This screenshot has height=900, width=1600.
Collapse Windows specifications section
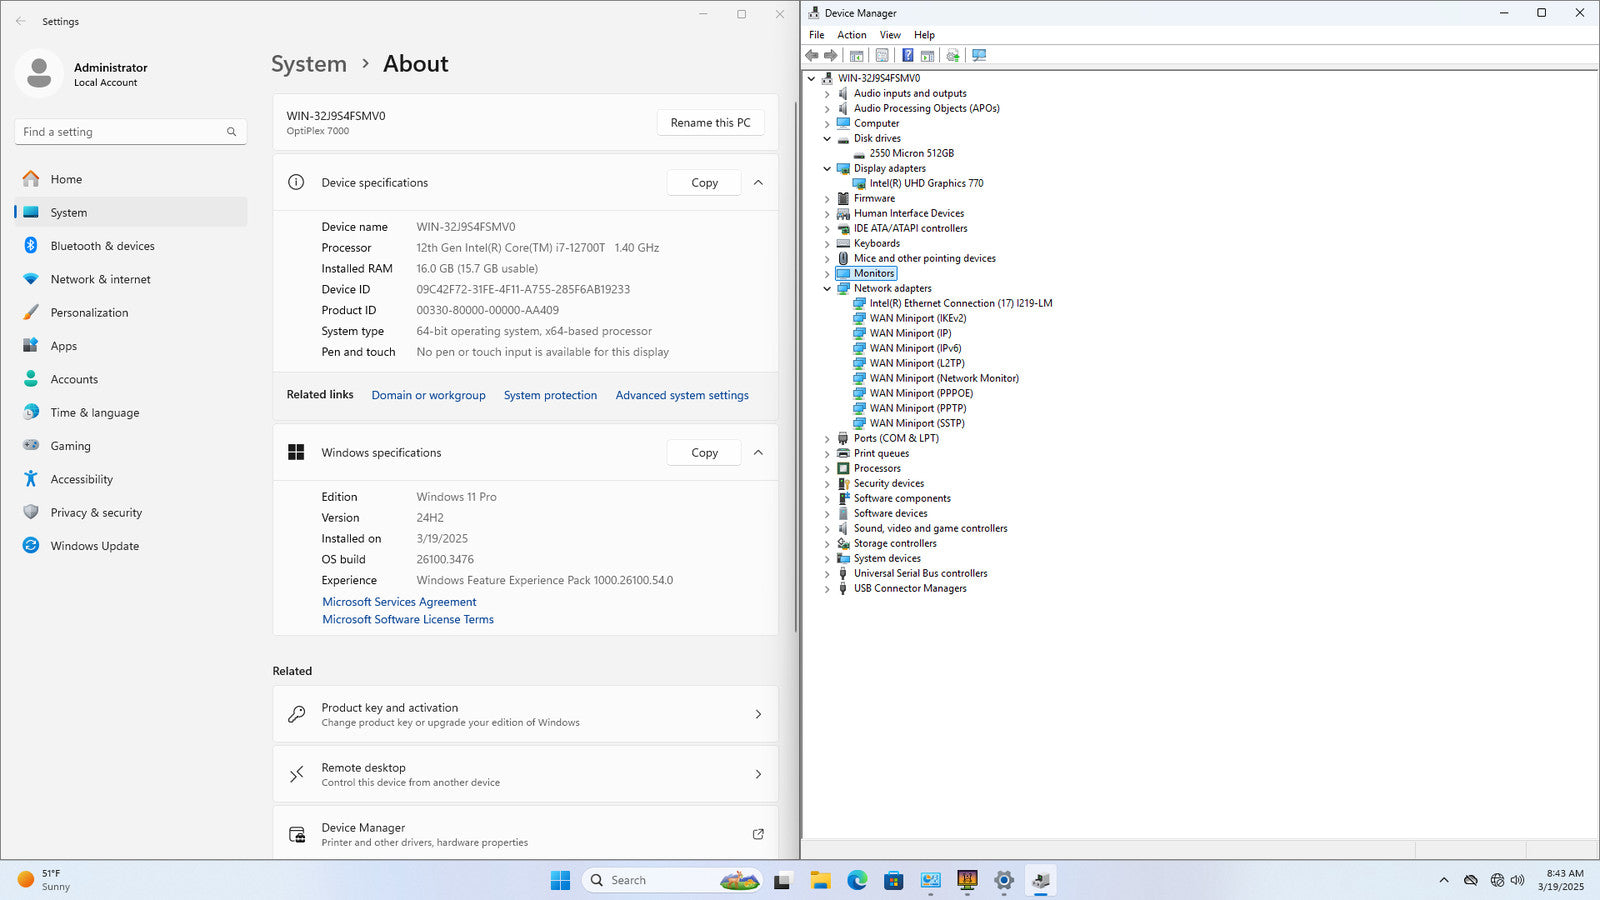point(758,452)
